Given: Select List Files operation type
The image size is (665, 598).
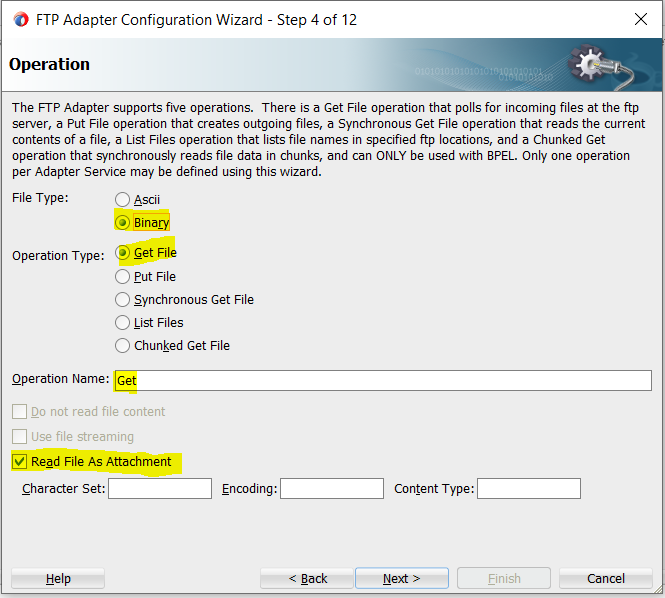Looking at the screenshot, I should pos(123,322).
